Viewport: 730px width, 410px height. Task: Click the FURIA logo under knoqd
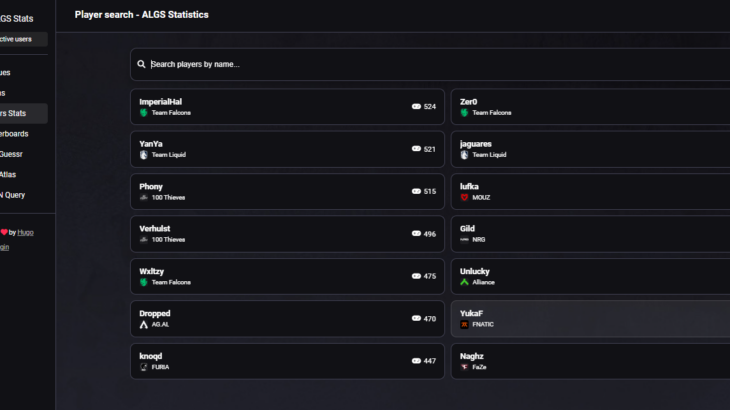pos(143,367)
